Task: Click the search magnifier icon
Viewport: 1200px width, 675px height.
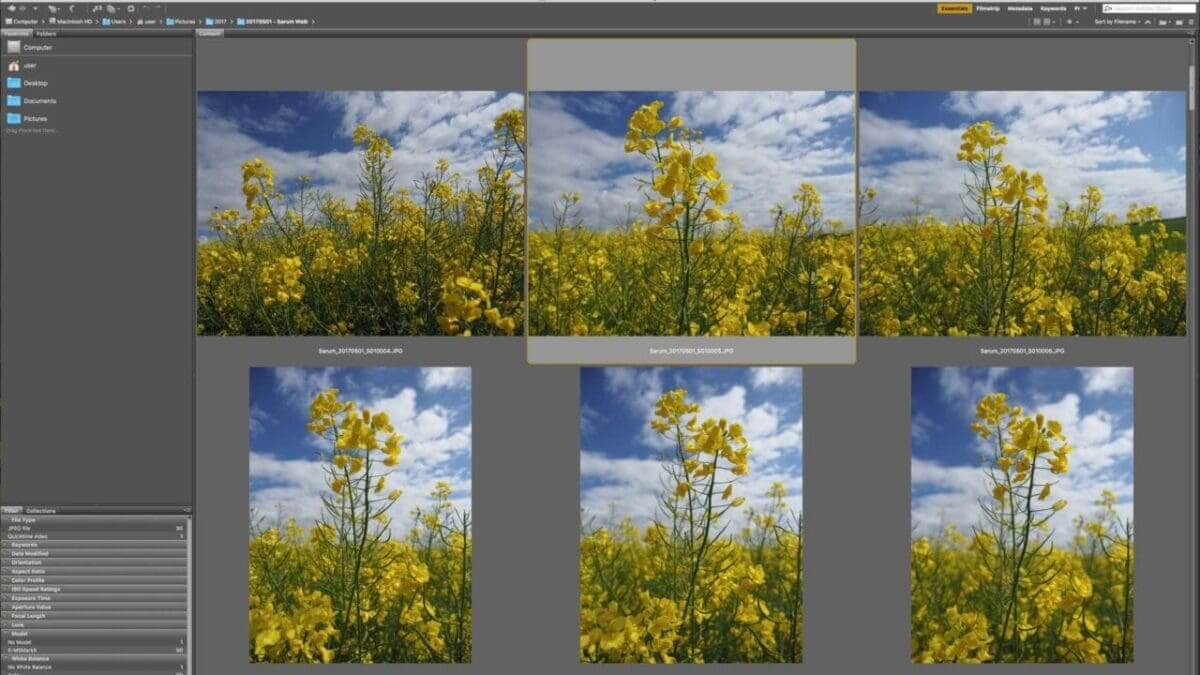Action: (x=1107, y=8)
